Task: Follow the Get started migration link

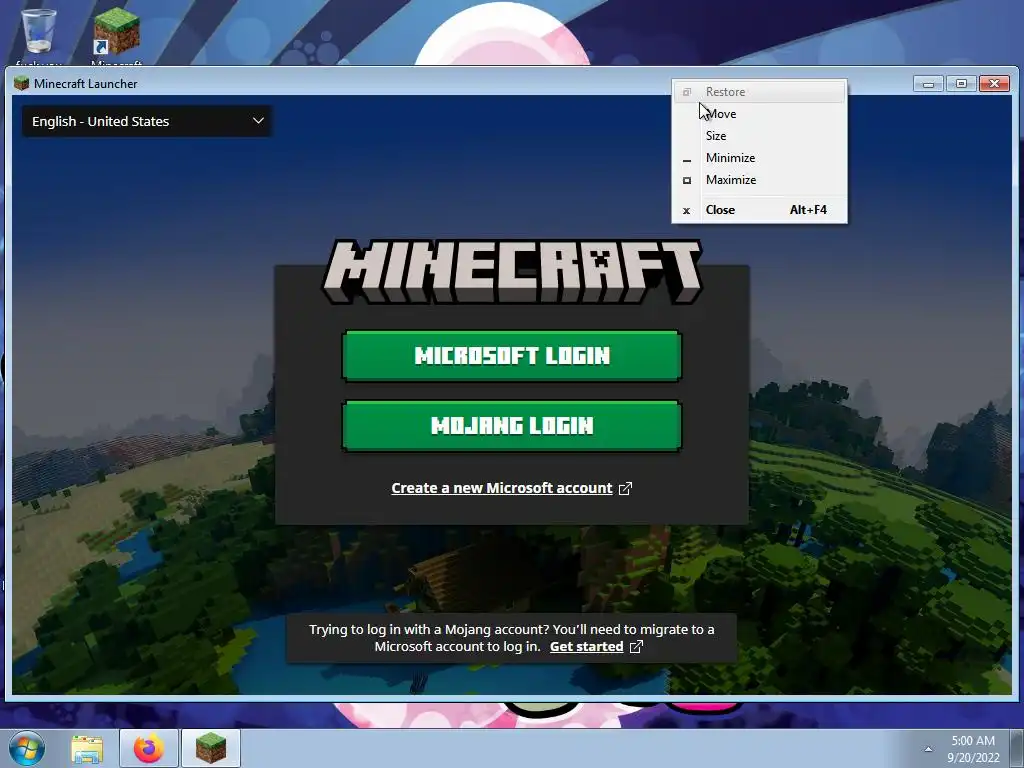Action: (x=586, y=647)
